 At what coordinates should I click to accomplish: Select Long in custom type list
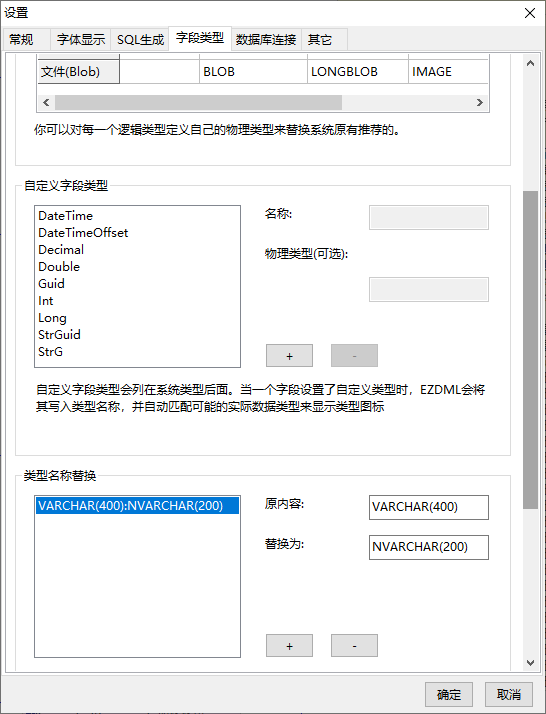[137, 318]
